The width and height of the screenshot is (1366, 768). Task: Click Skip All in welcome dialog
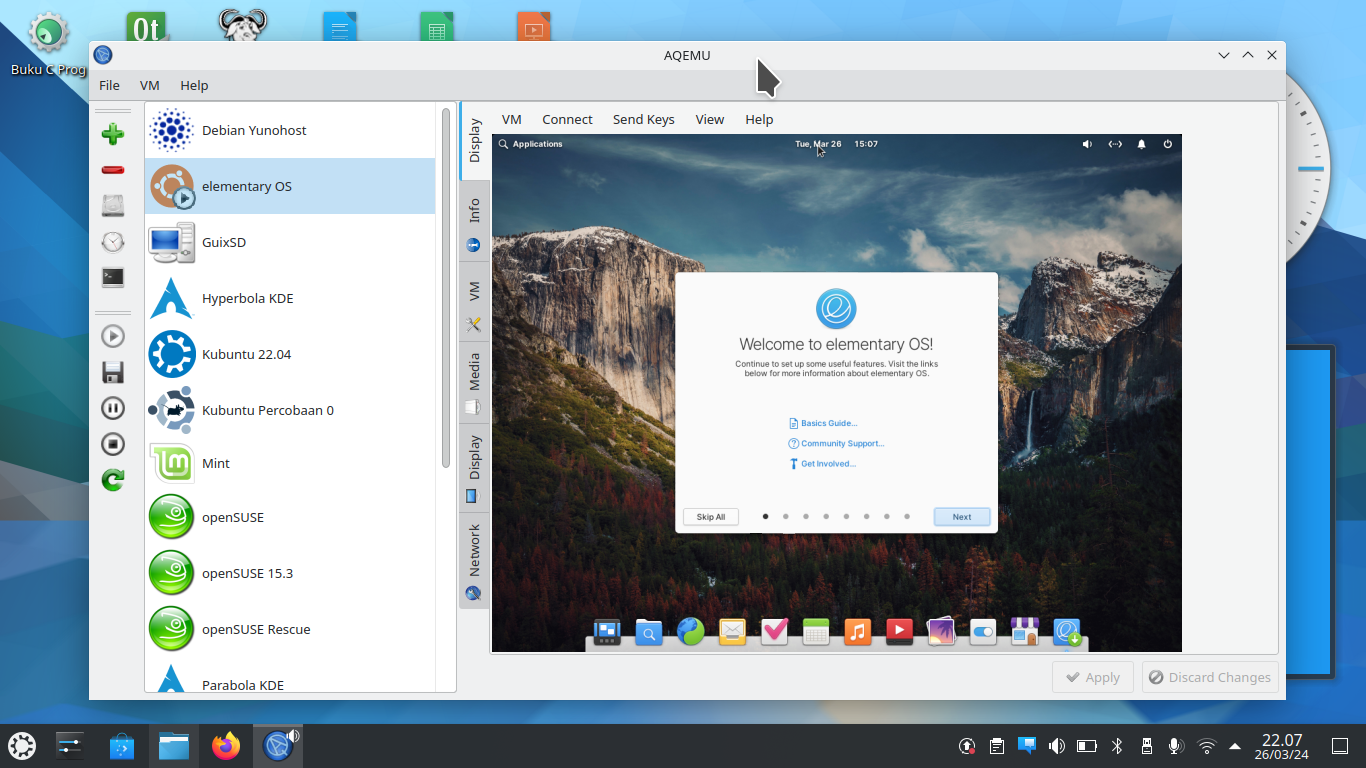click(x=711, y=517)
